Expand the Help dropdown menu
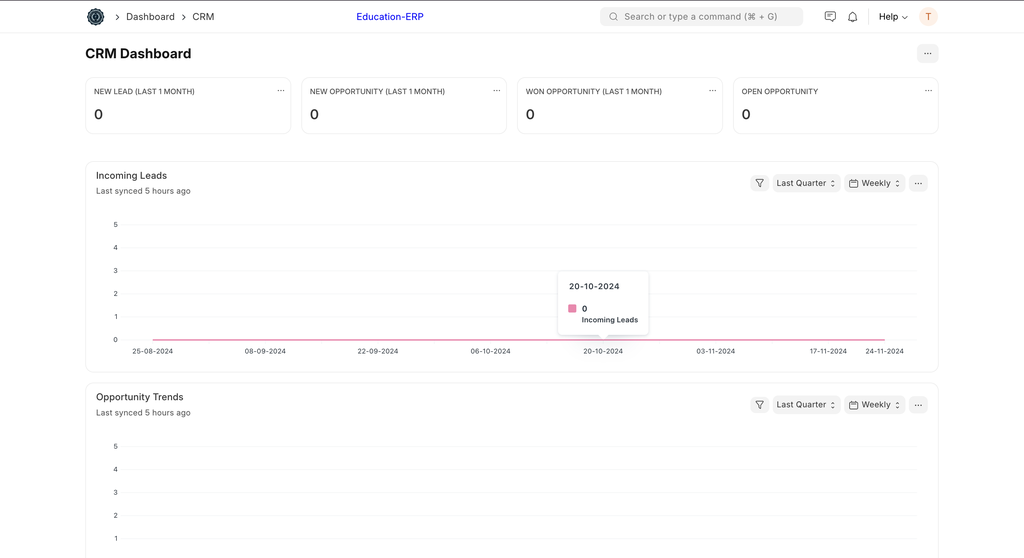 coord(893,17)
